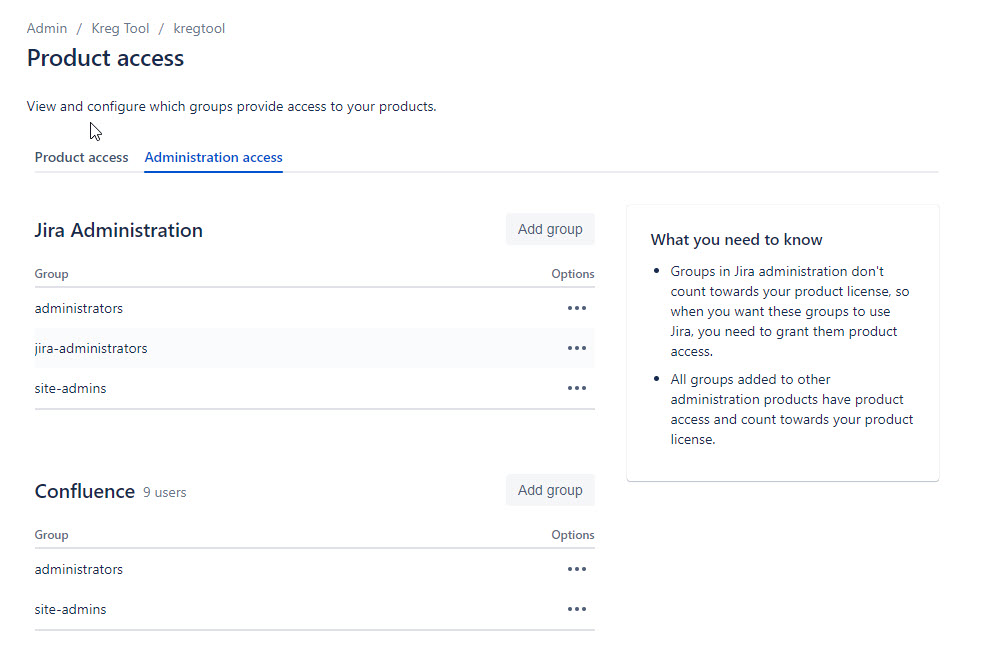Click the 'View and configure which groups' description
The height and width of the screenshot is (672, 995).
click(x=232, y=107)
